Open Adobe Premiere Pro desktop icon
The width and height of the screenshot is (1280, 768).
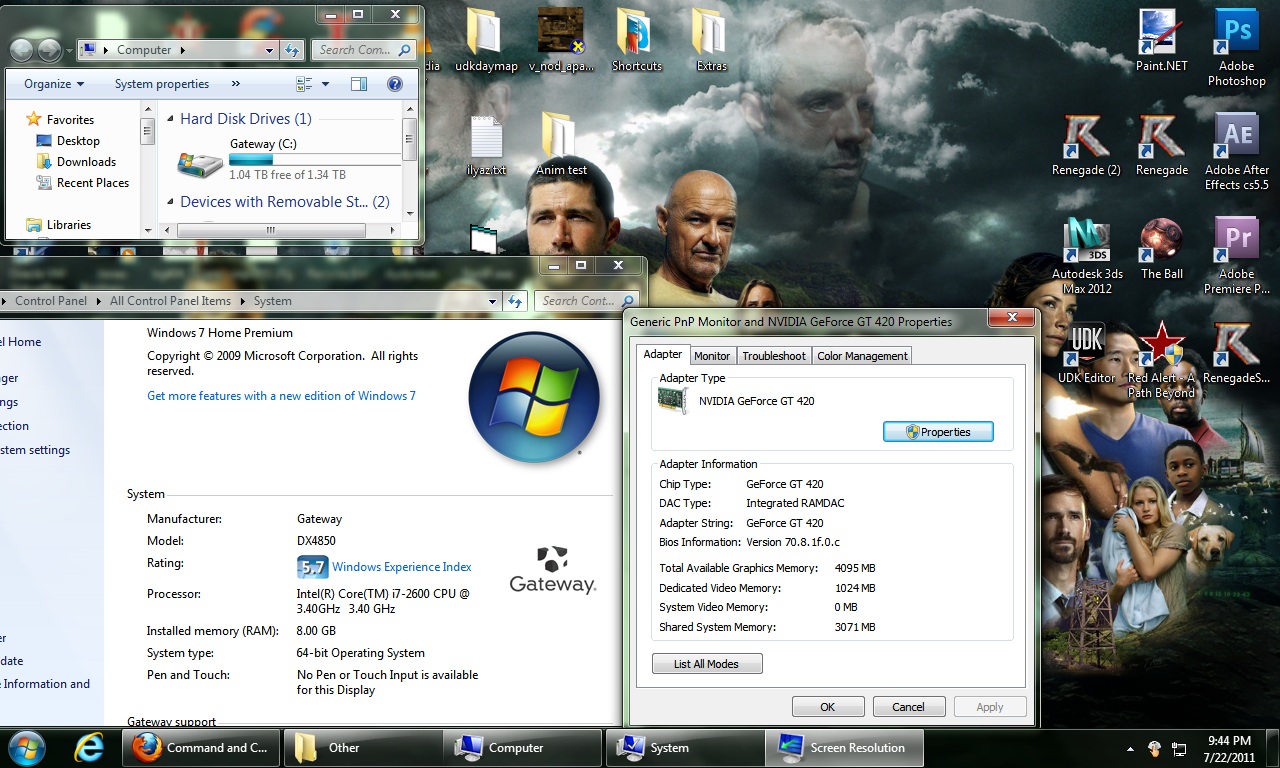(1236, 242)
